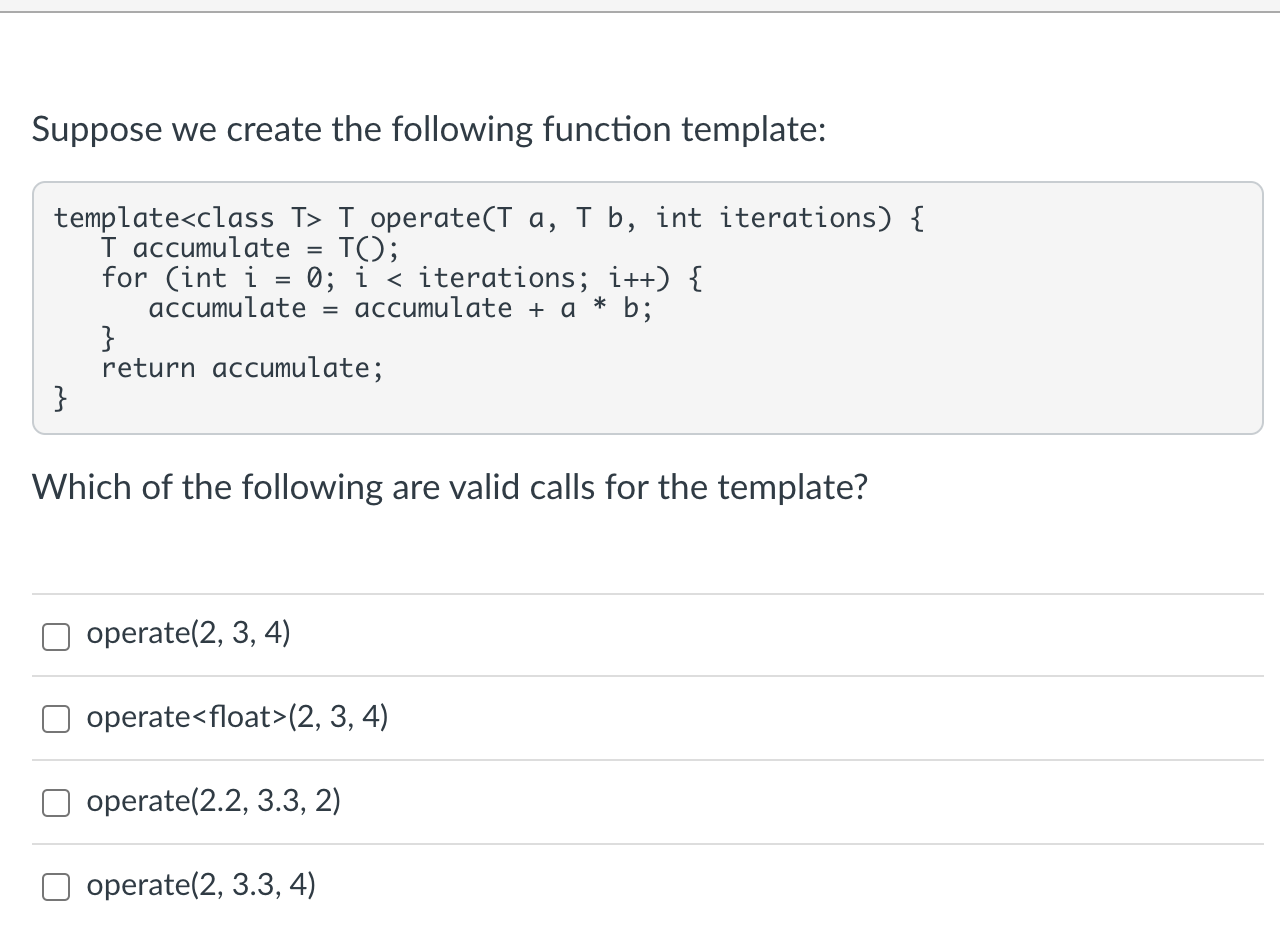The image size is (1280, 940).
Task: Click the 'Which of the following are valid calls' question
Action: tap(450, 488)
